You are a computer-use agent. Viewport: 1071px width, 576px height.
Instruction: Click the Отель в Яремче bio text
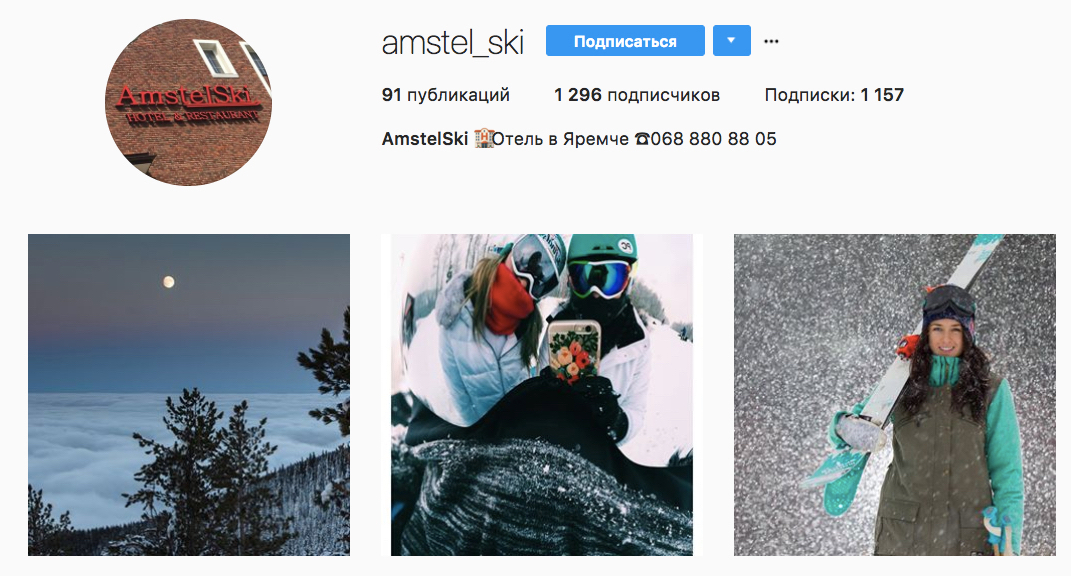coord(560,139)
